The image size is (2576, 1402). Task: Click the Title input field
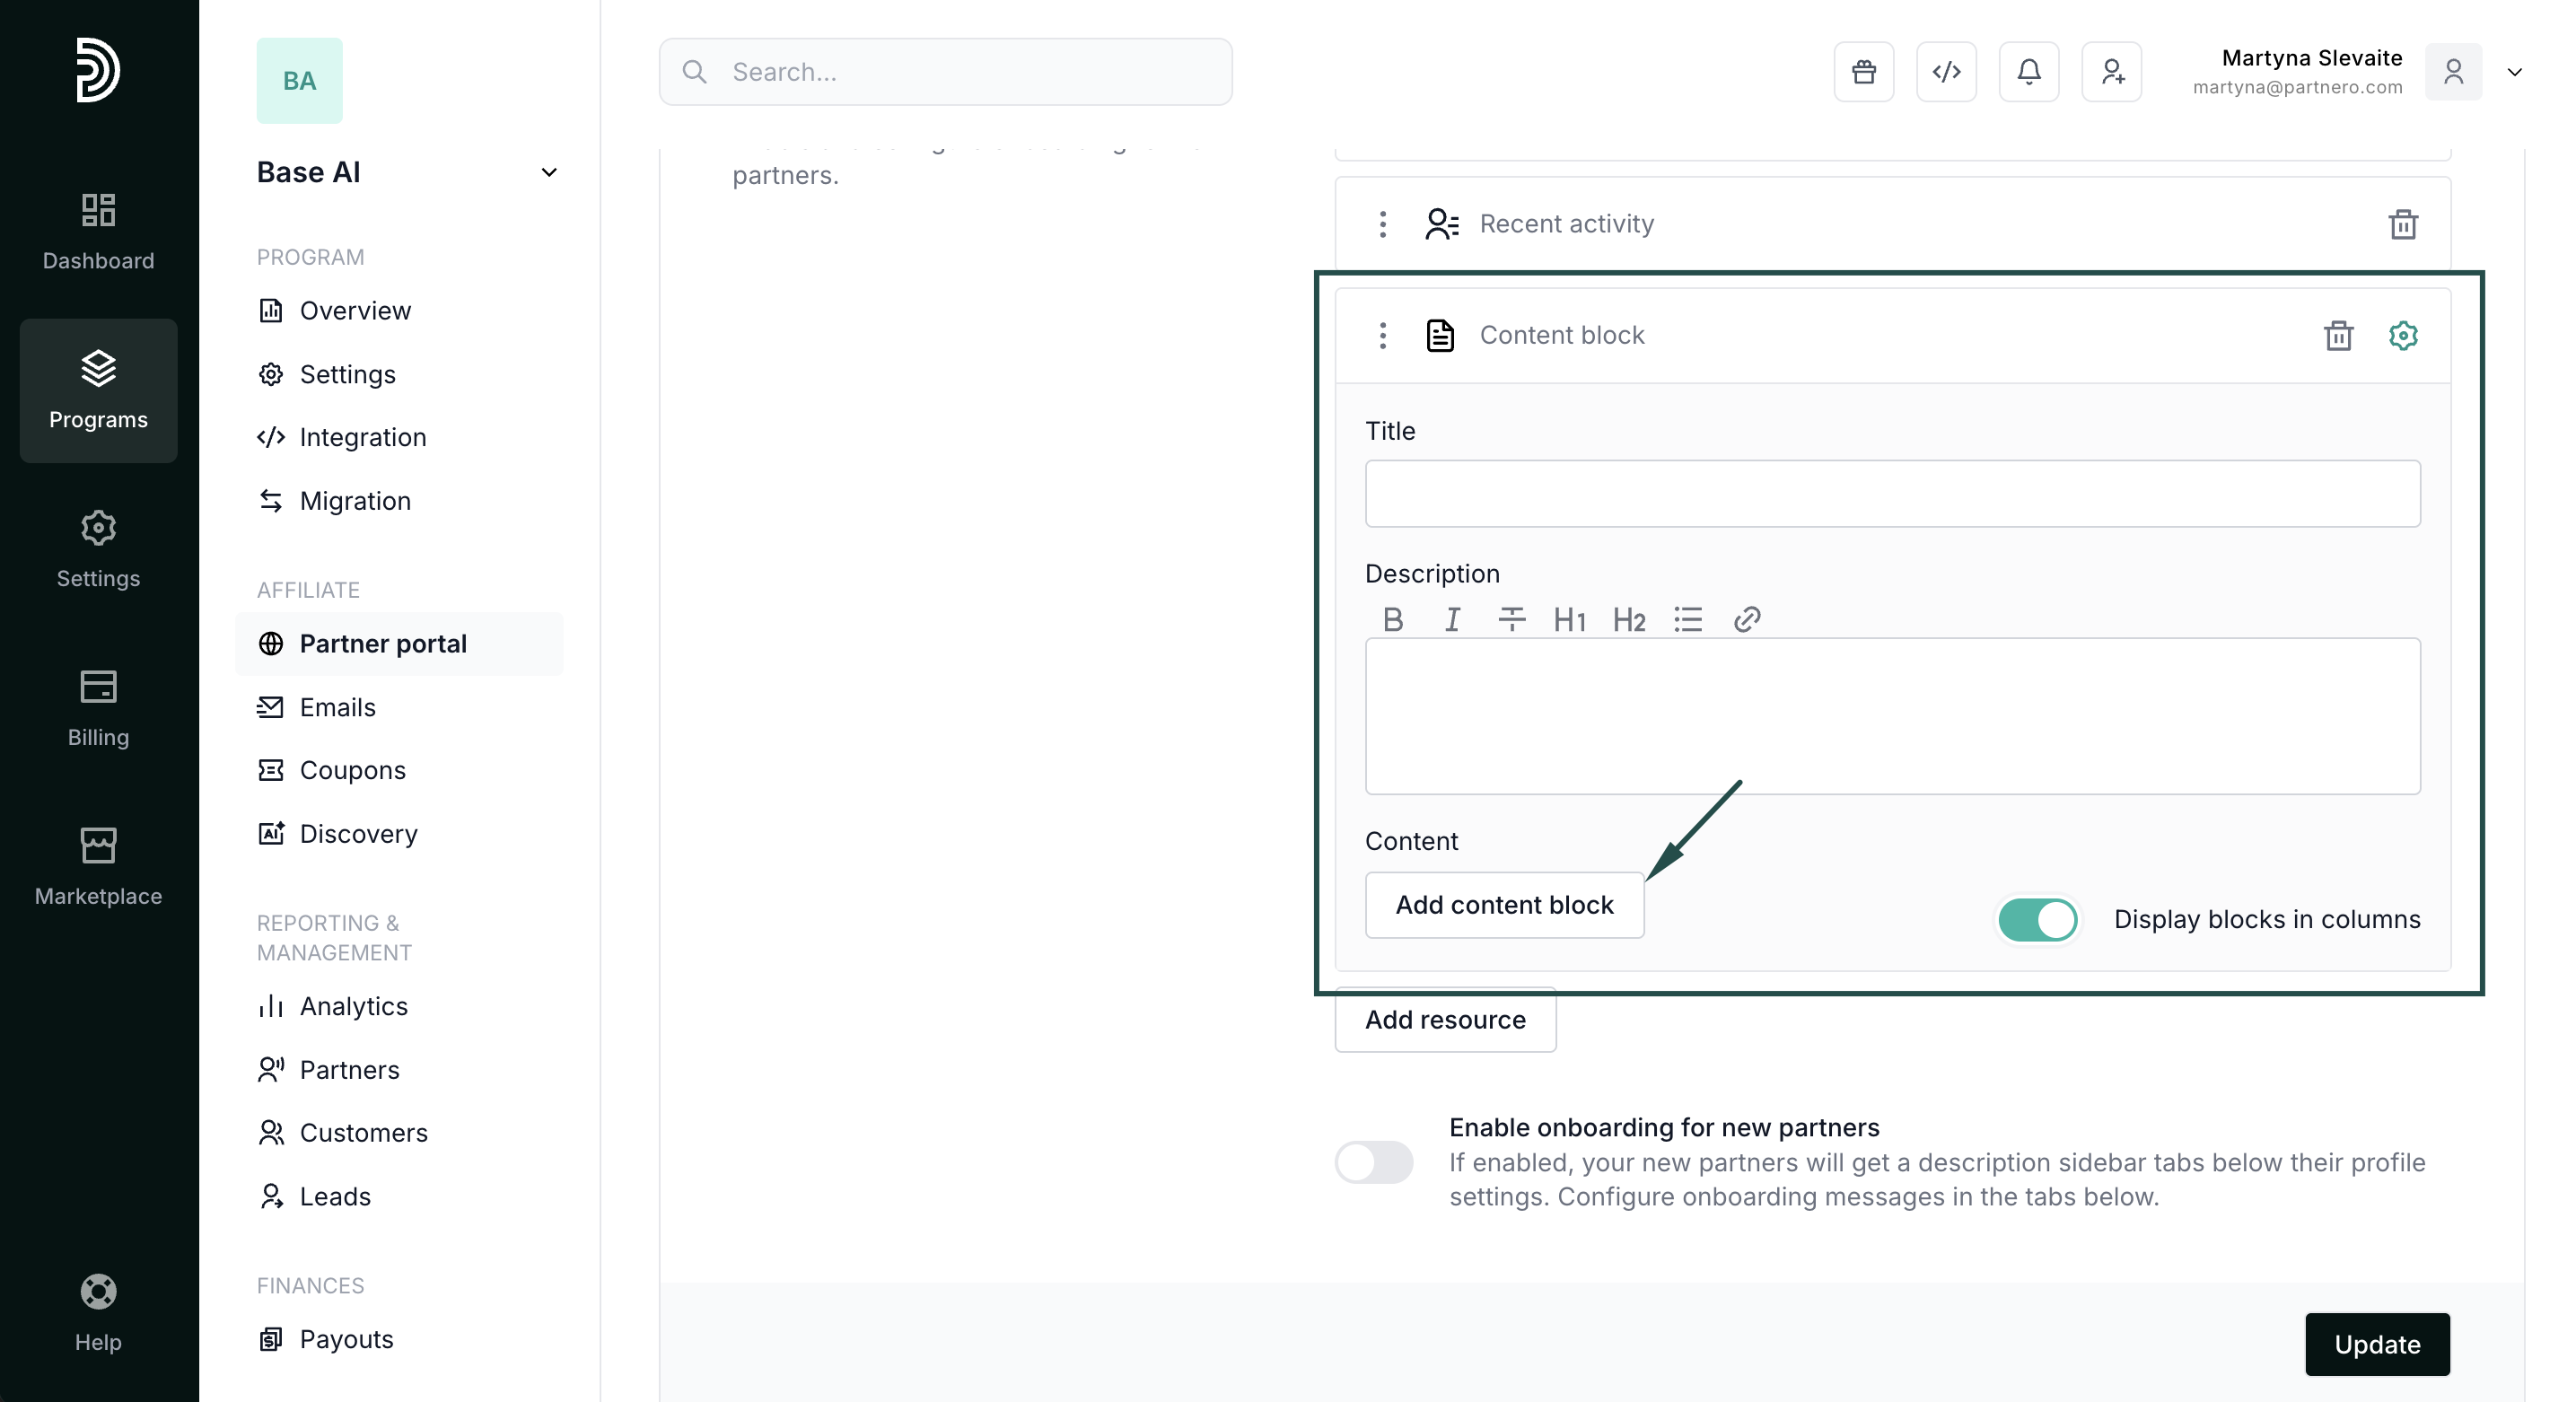[1891, 494]
